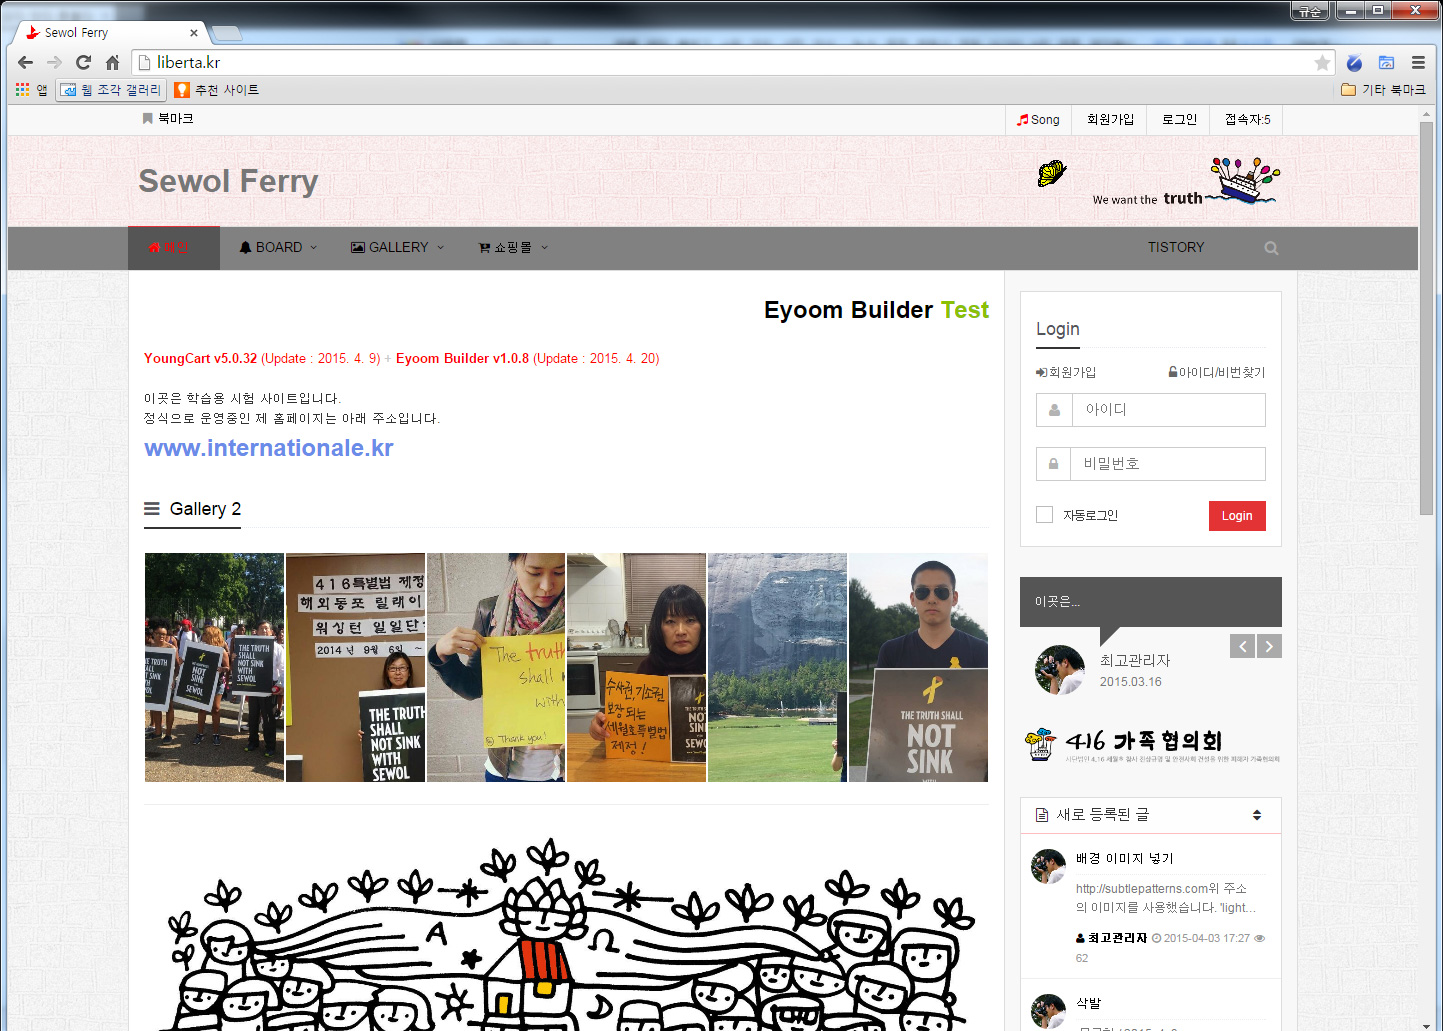Open the sunglasses man NOT SINK photo

918,667
